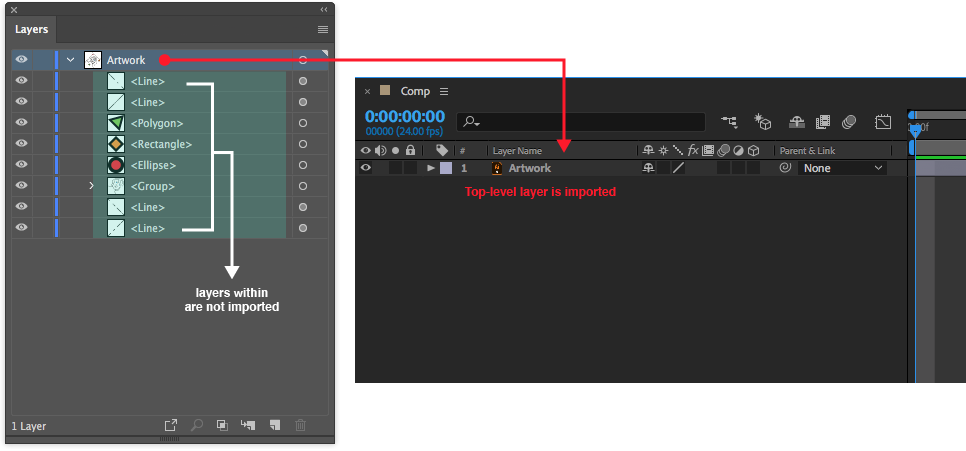The width and height of the screenshot is (966, 451).
Task: Toggle Shy switch on Artwork timeline layer
Action: coord(648,168)
